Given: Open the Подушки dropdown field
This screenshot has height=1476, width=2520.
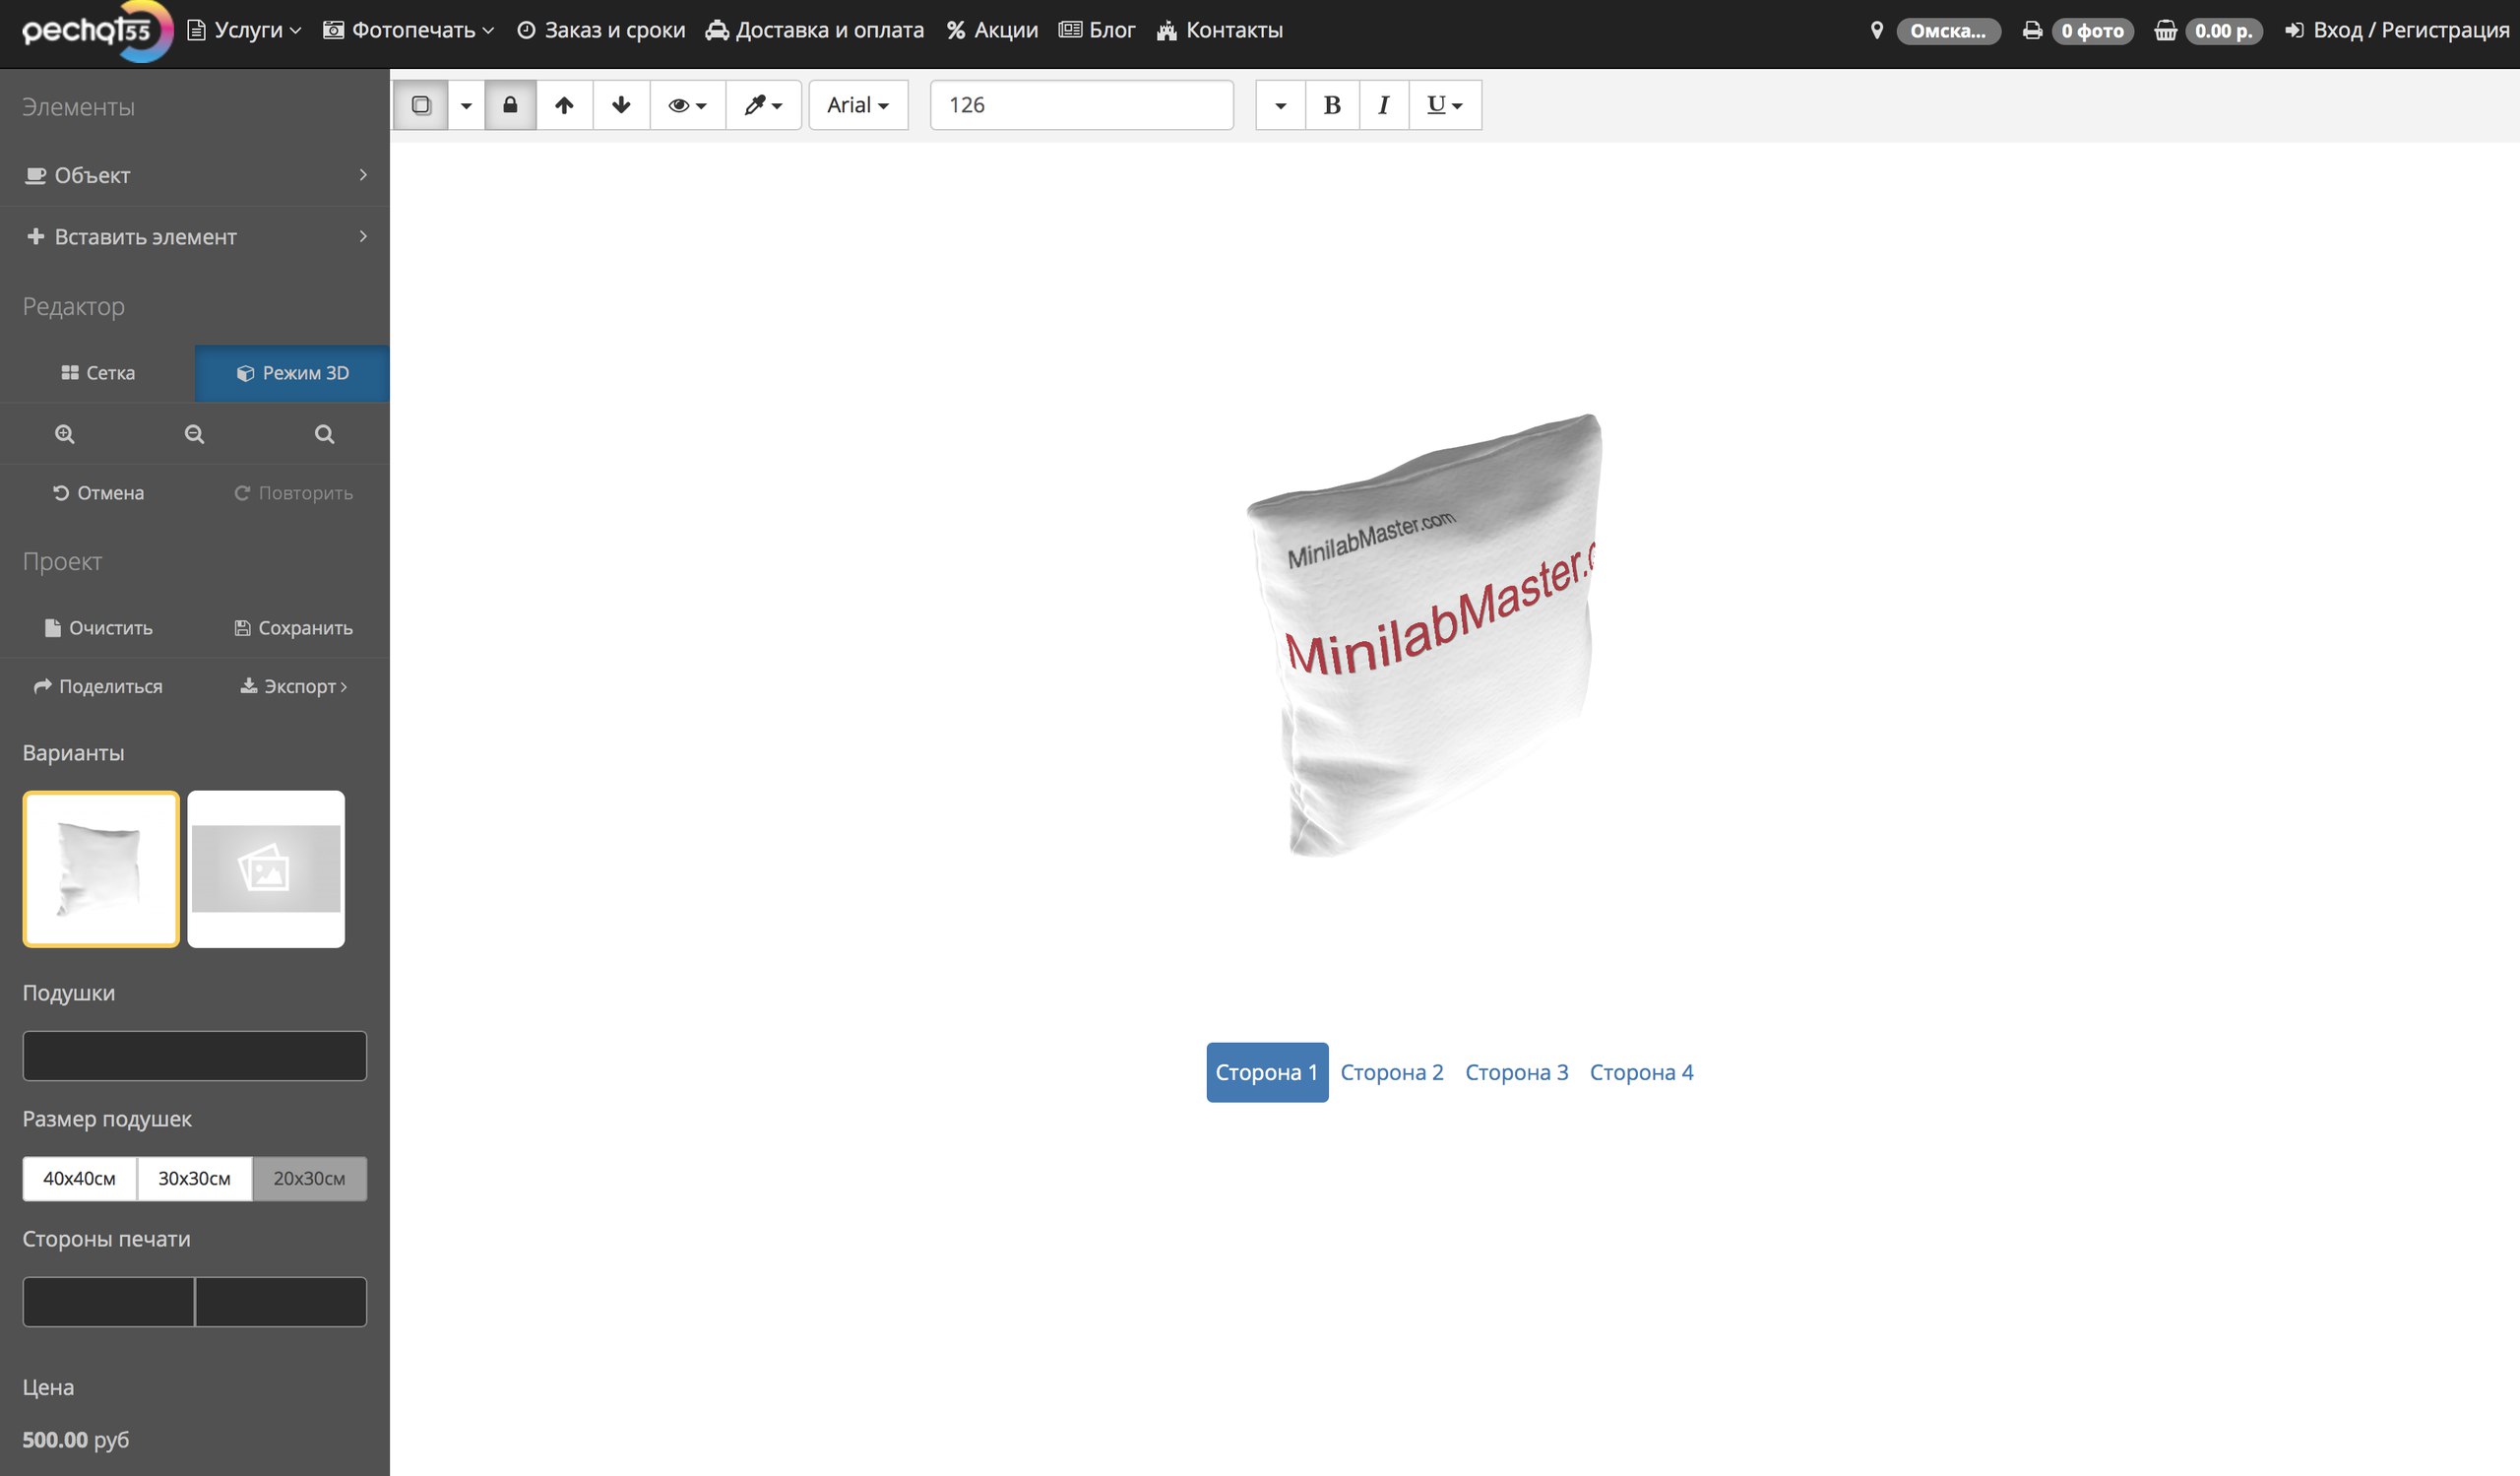Looking at the screenshot, I should pos(195,1056).
